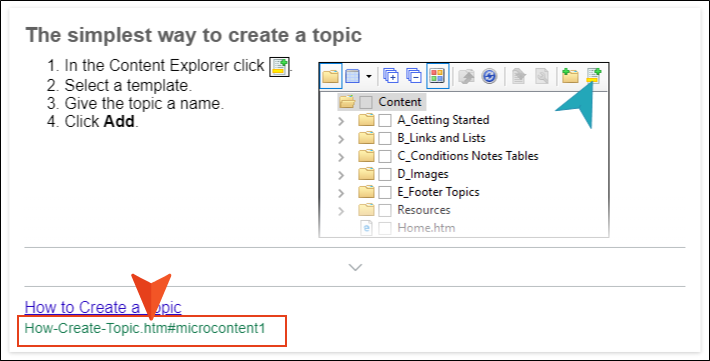Click the bold word 'Add' in step 4

click(119, 121)
